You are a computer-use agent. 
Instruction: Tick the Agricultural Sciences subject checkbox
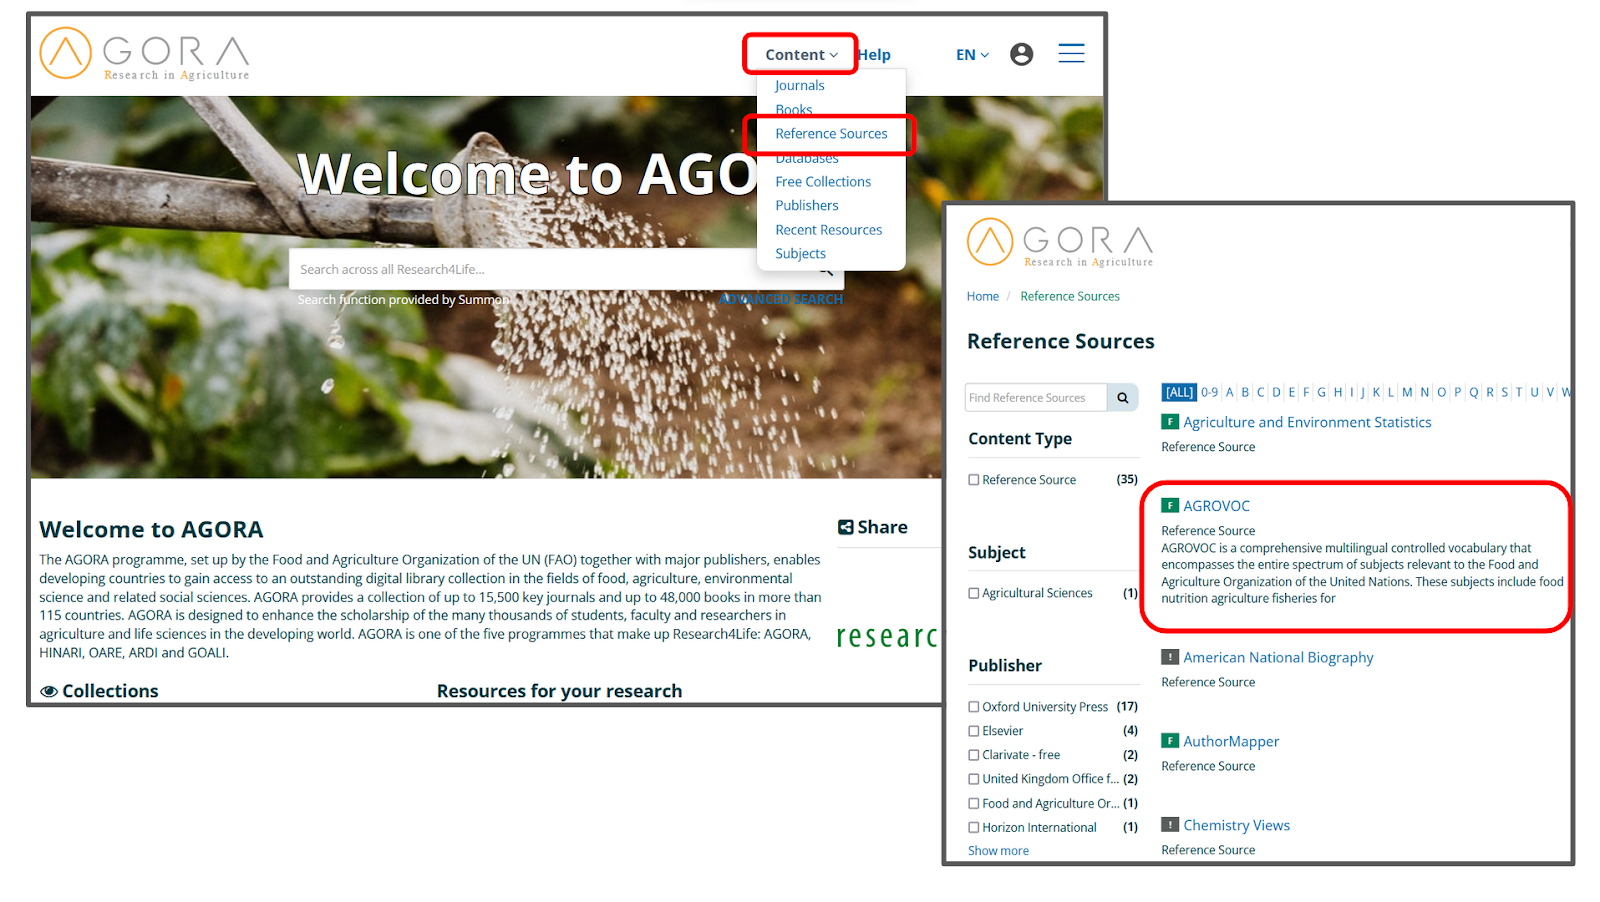pyautogui.click(x=974, y=593)
